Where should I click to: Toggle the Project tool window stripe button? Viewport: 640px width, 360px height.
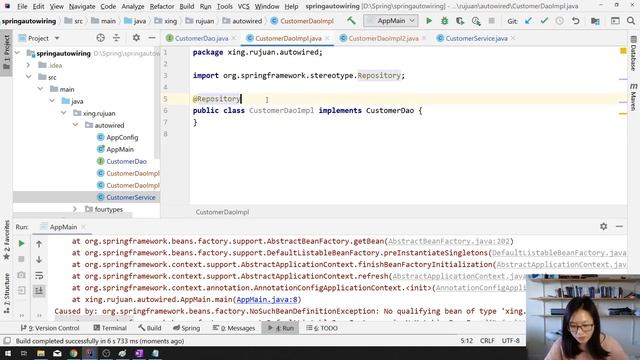coord(7,52)
